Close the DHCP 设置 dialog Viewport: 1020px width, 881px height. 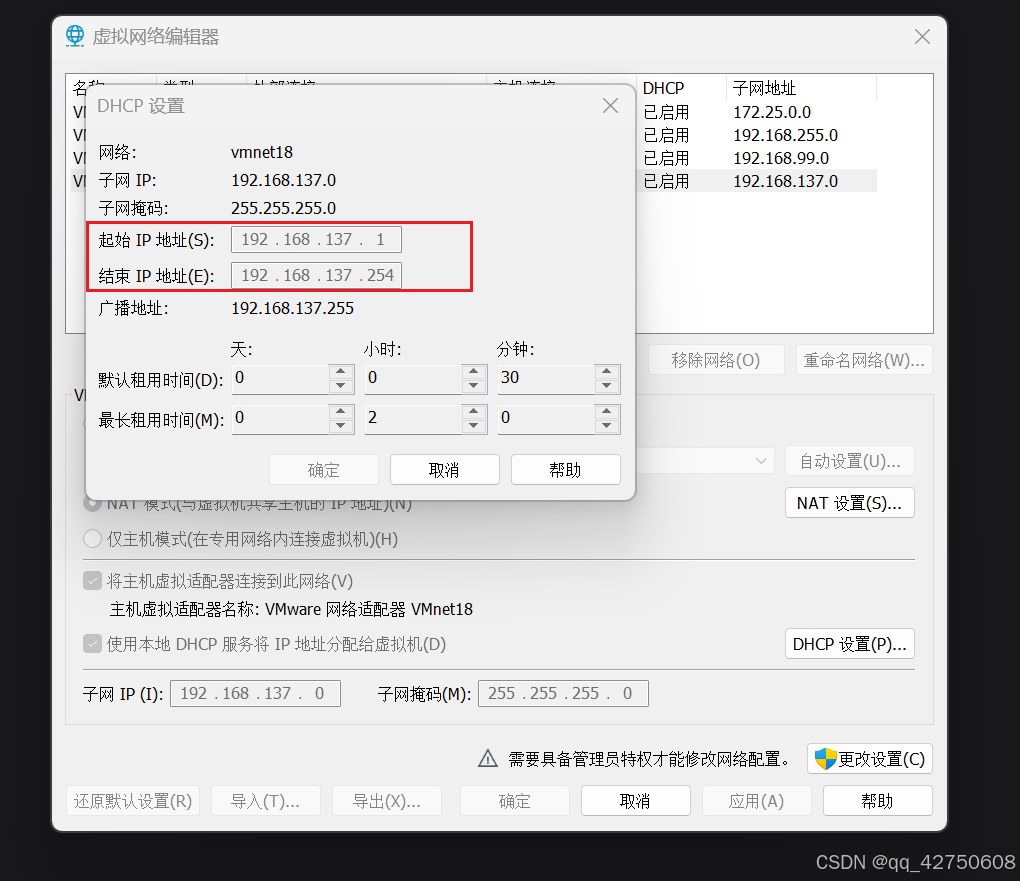610,106
